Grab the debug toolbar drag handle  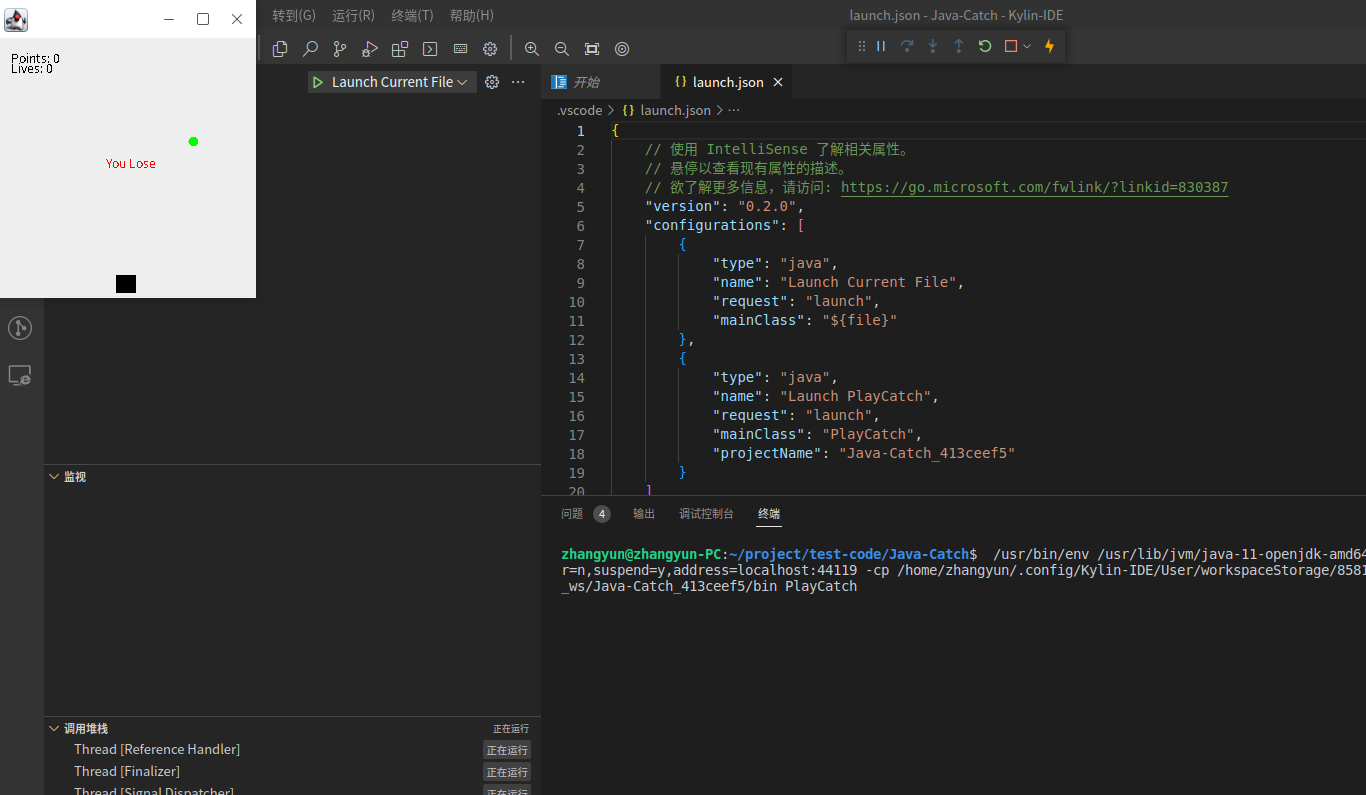pos(862,46)
